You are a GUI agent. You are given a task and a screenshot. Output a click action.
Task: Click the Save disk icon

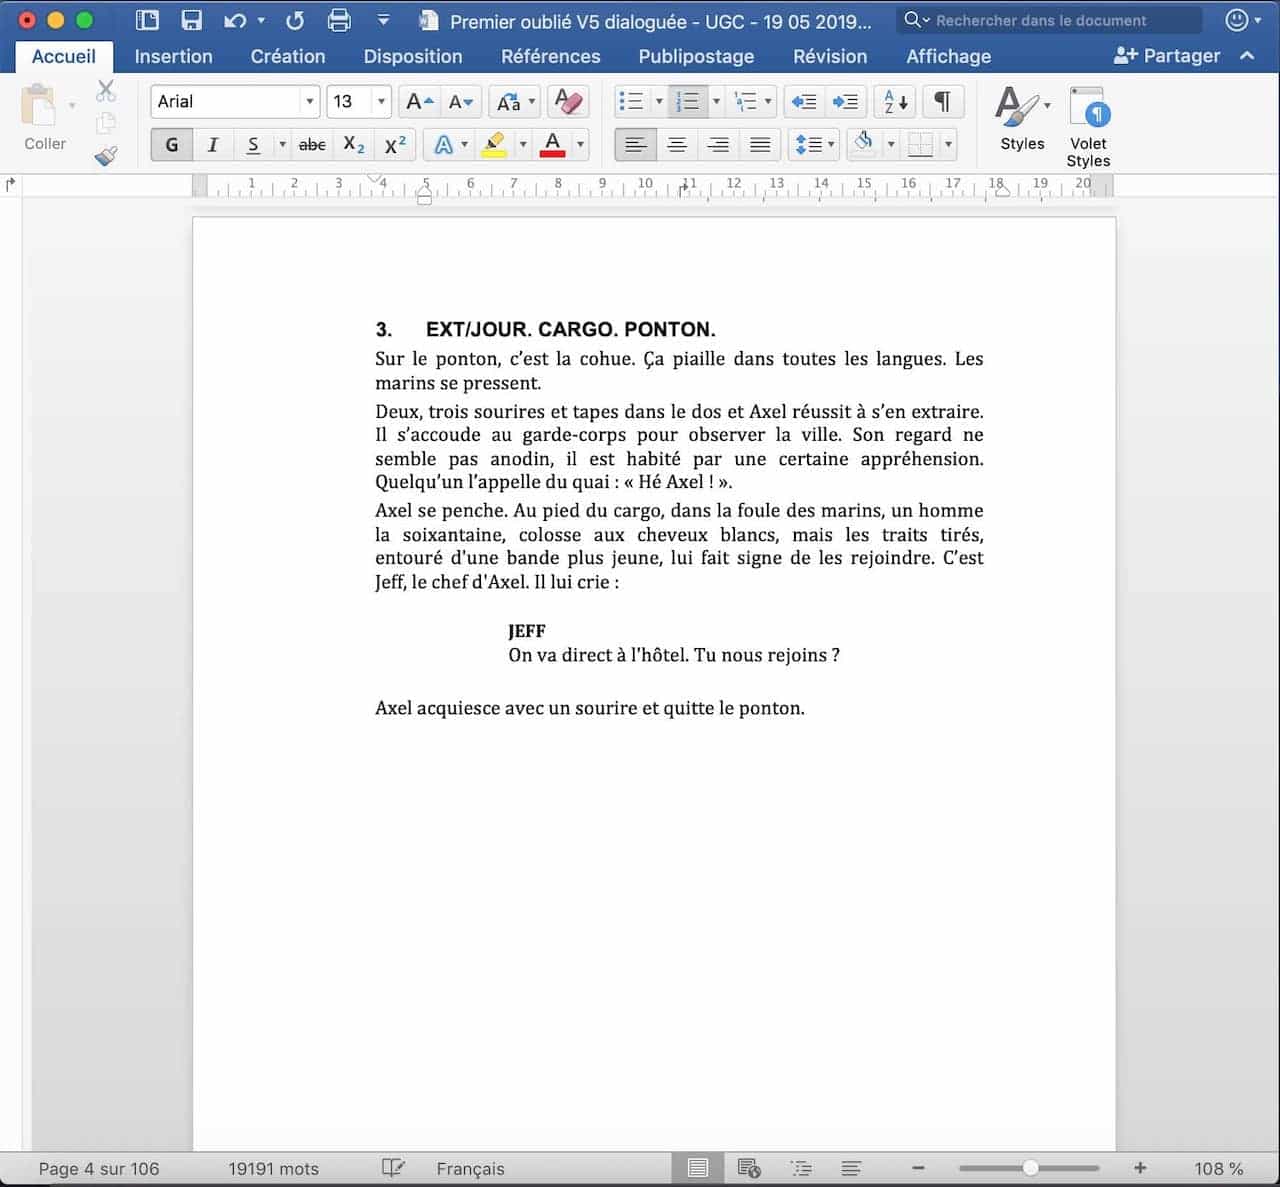click(191, 20)
